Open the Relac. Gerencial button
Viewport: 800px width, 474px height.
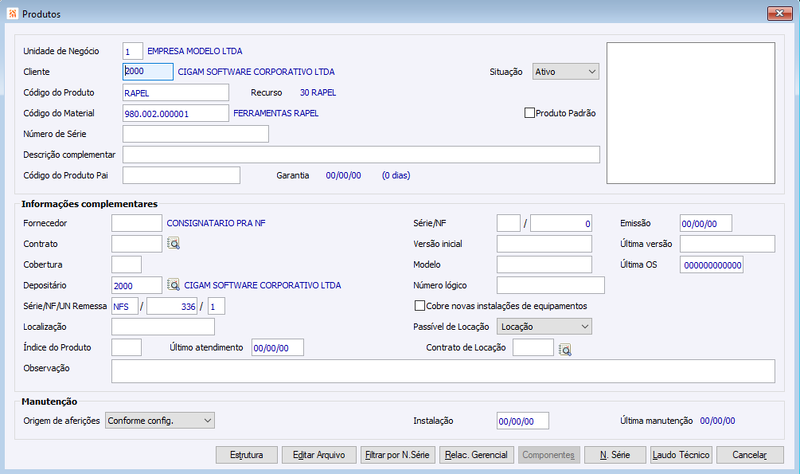tap(476, 455)
